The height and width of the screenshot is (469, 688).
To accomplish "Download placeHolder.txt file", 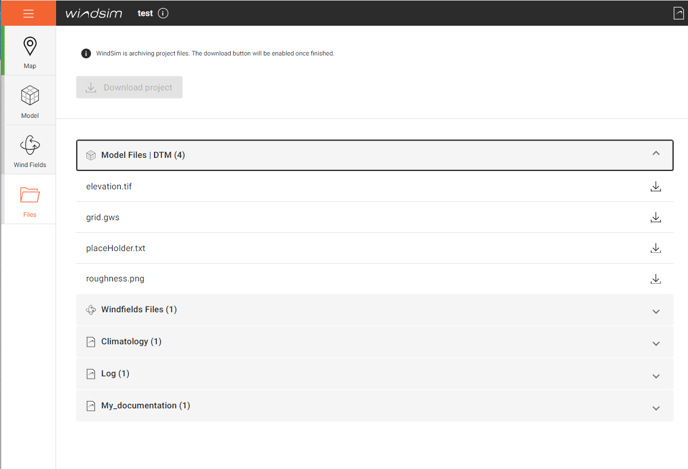I will click(655, 248).
